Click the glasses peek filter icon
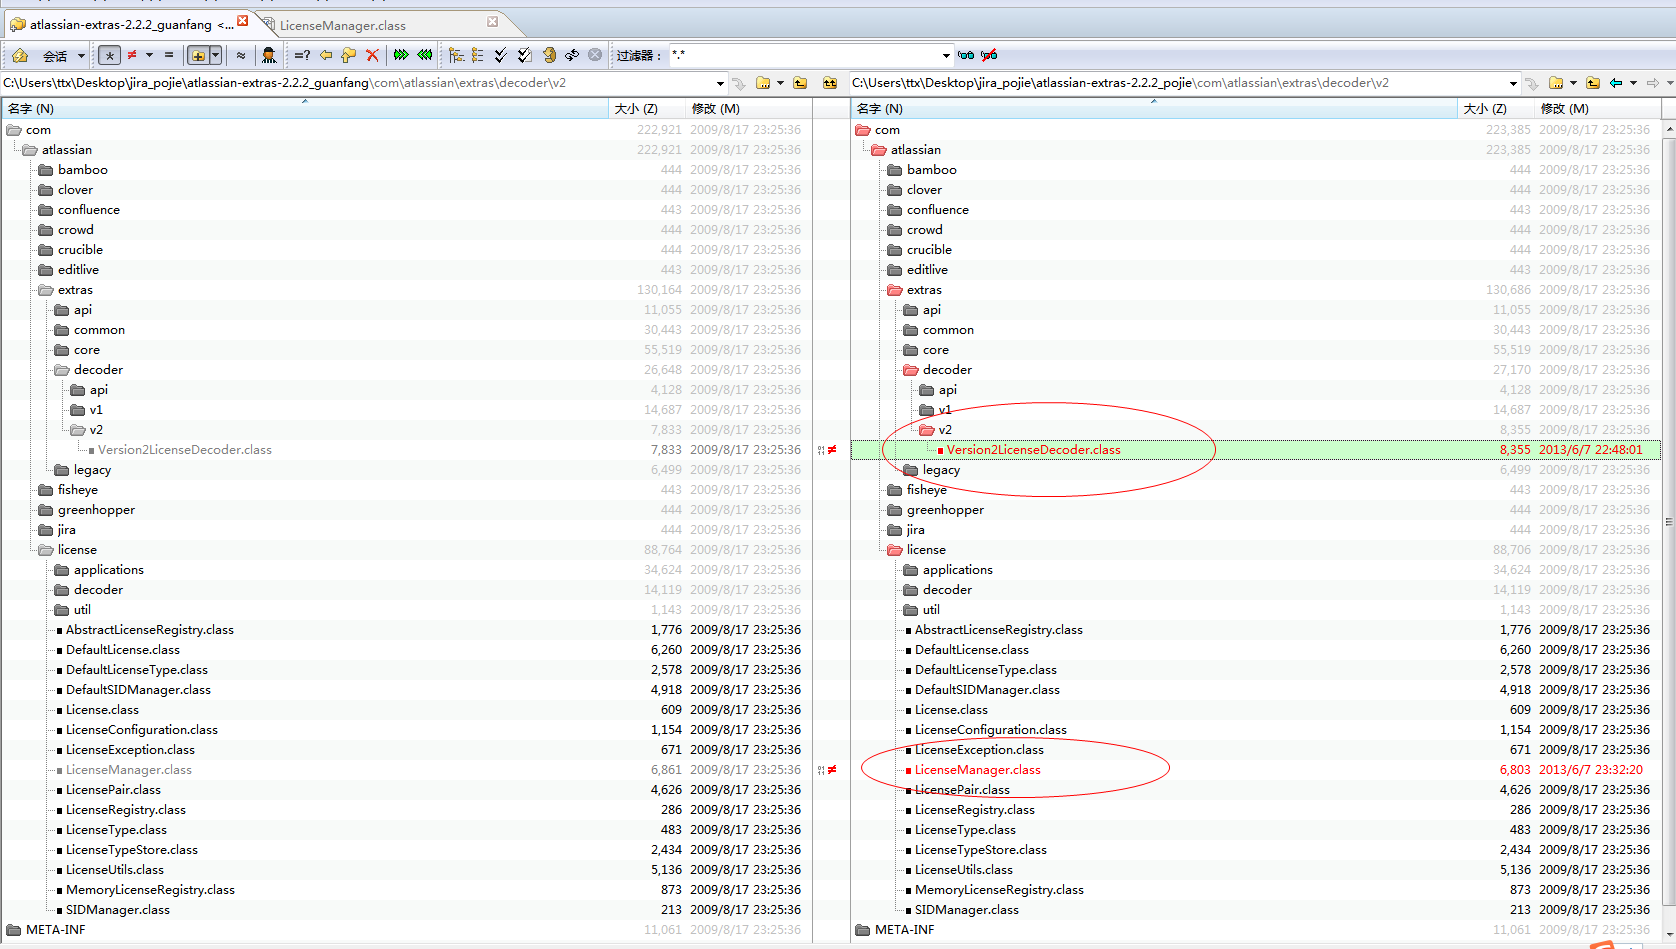The image size is (1676, 949). click(x=966, y=55)
